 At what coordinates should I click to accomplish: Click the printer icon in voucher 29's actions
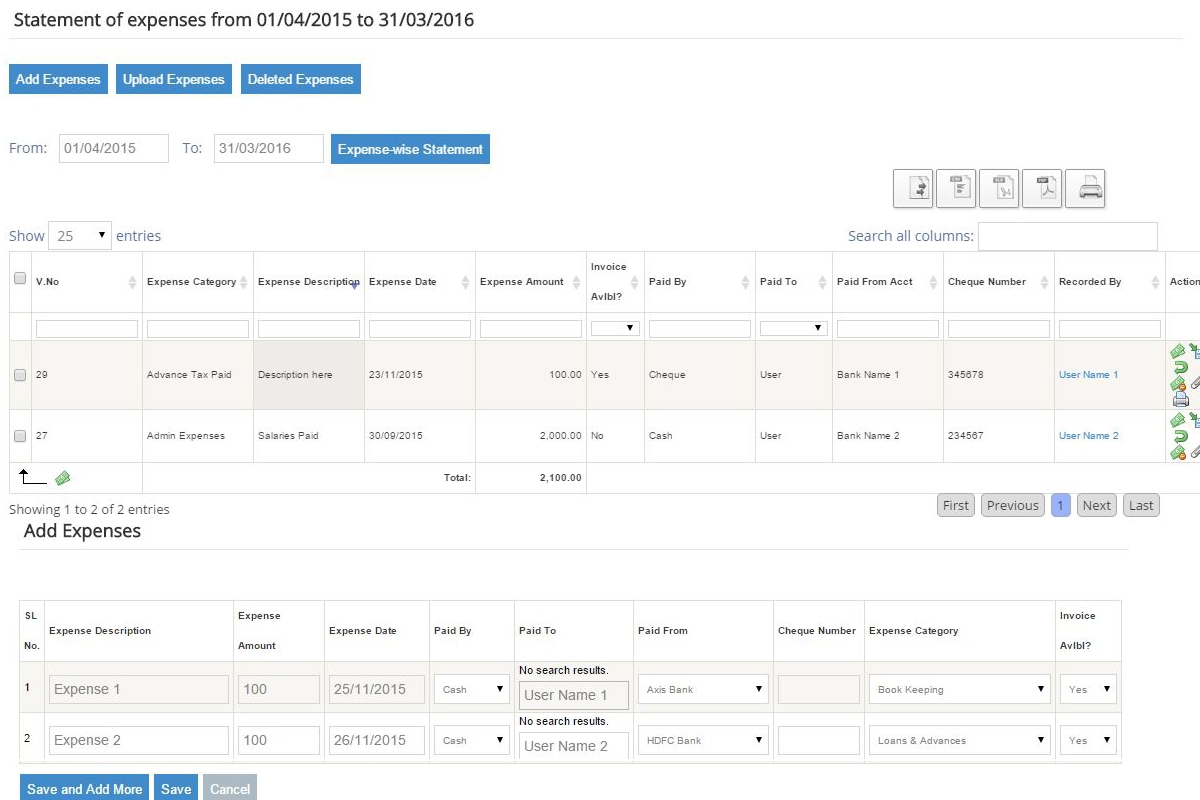tap(1182, 398)
